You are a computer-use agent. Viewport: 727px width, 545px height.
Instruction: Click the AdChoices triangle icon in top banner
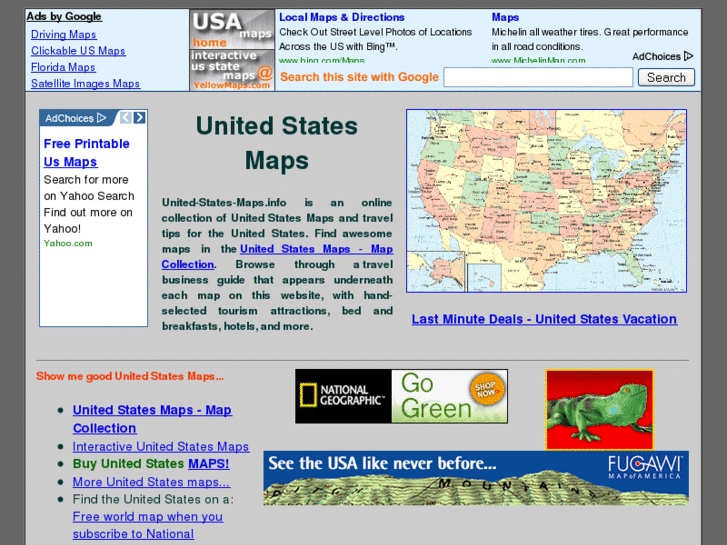689,56
